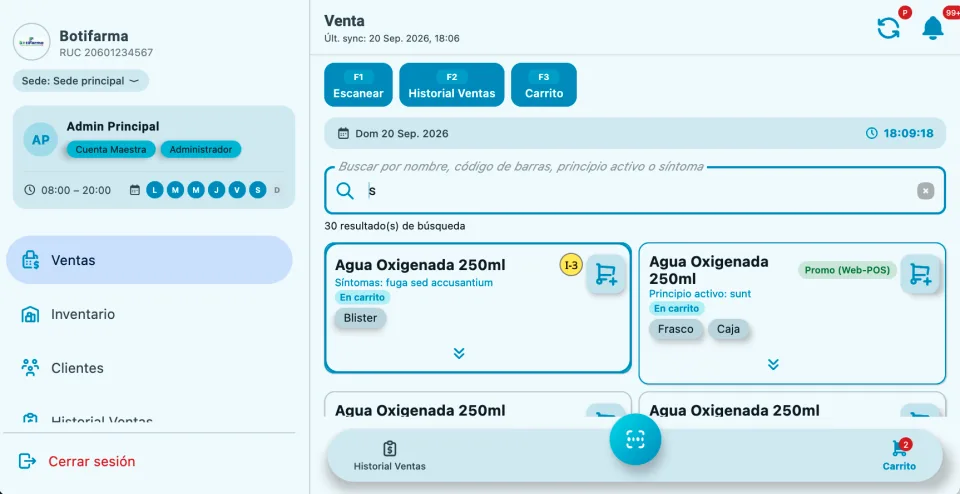
Task: Focus the product search input field
Action: click(635, 191)
